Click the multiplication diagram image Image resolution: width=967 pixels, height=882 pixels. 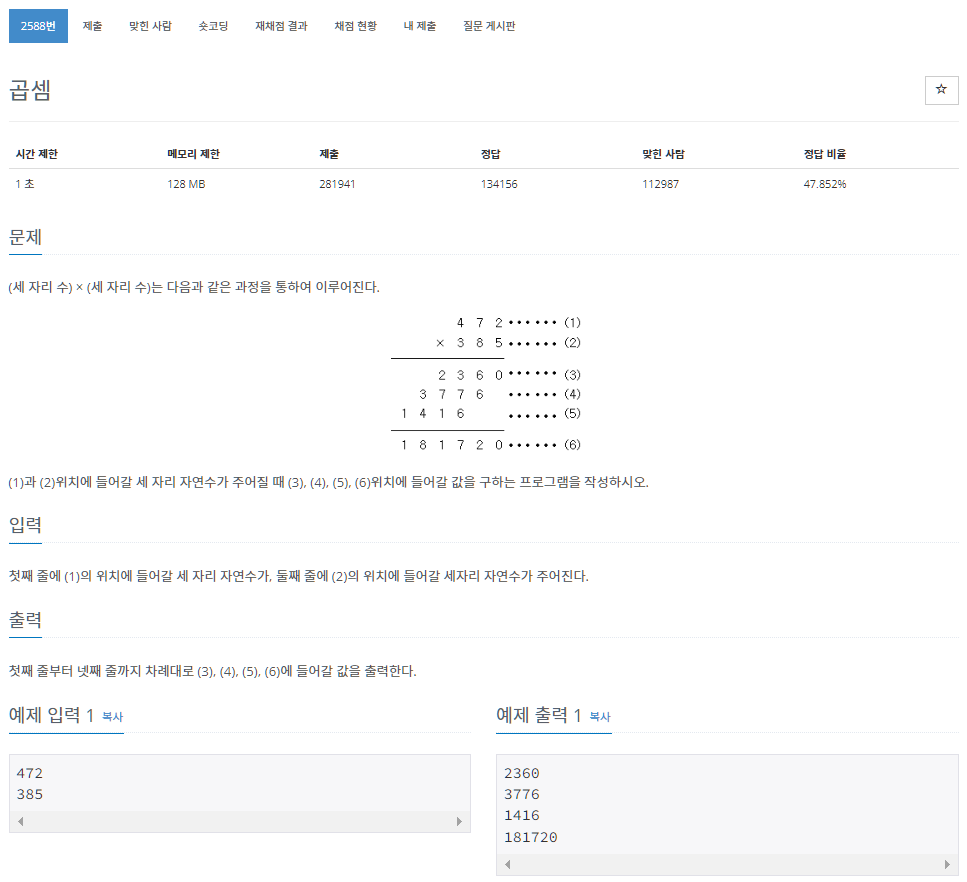coord(486,383)
